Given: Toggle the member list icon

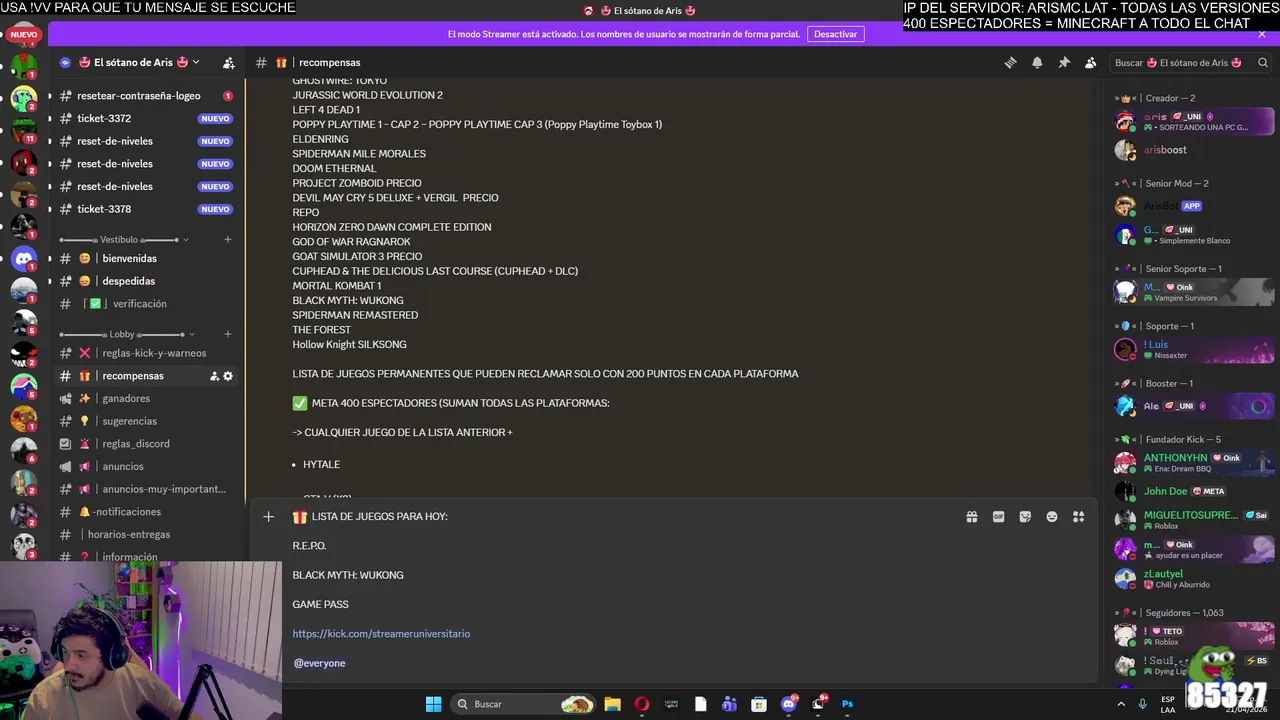Looking at the screenshot, I should tap(1090, 62).
